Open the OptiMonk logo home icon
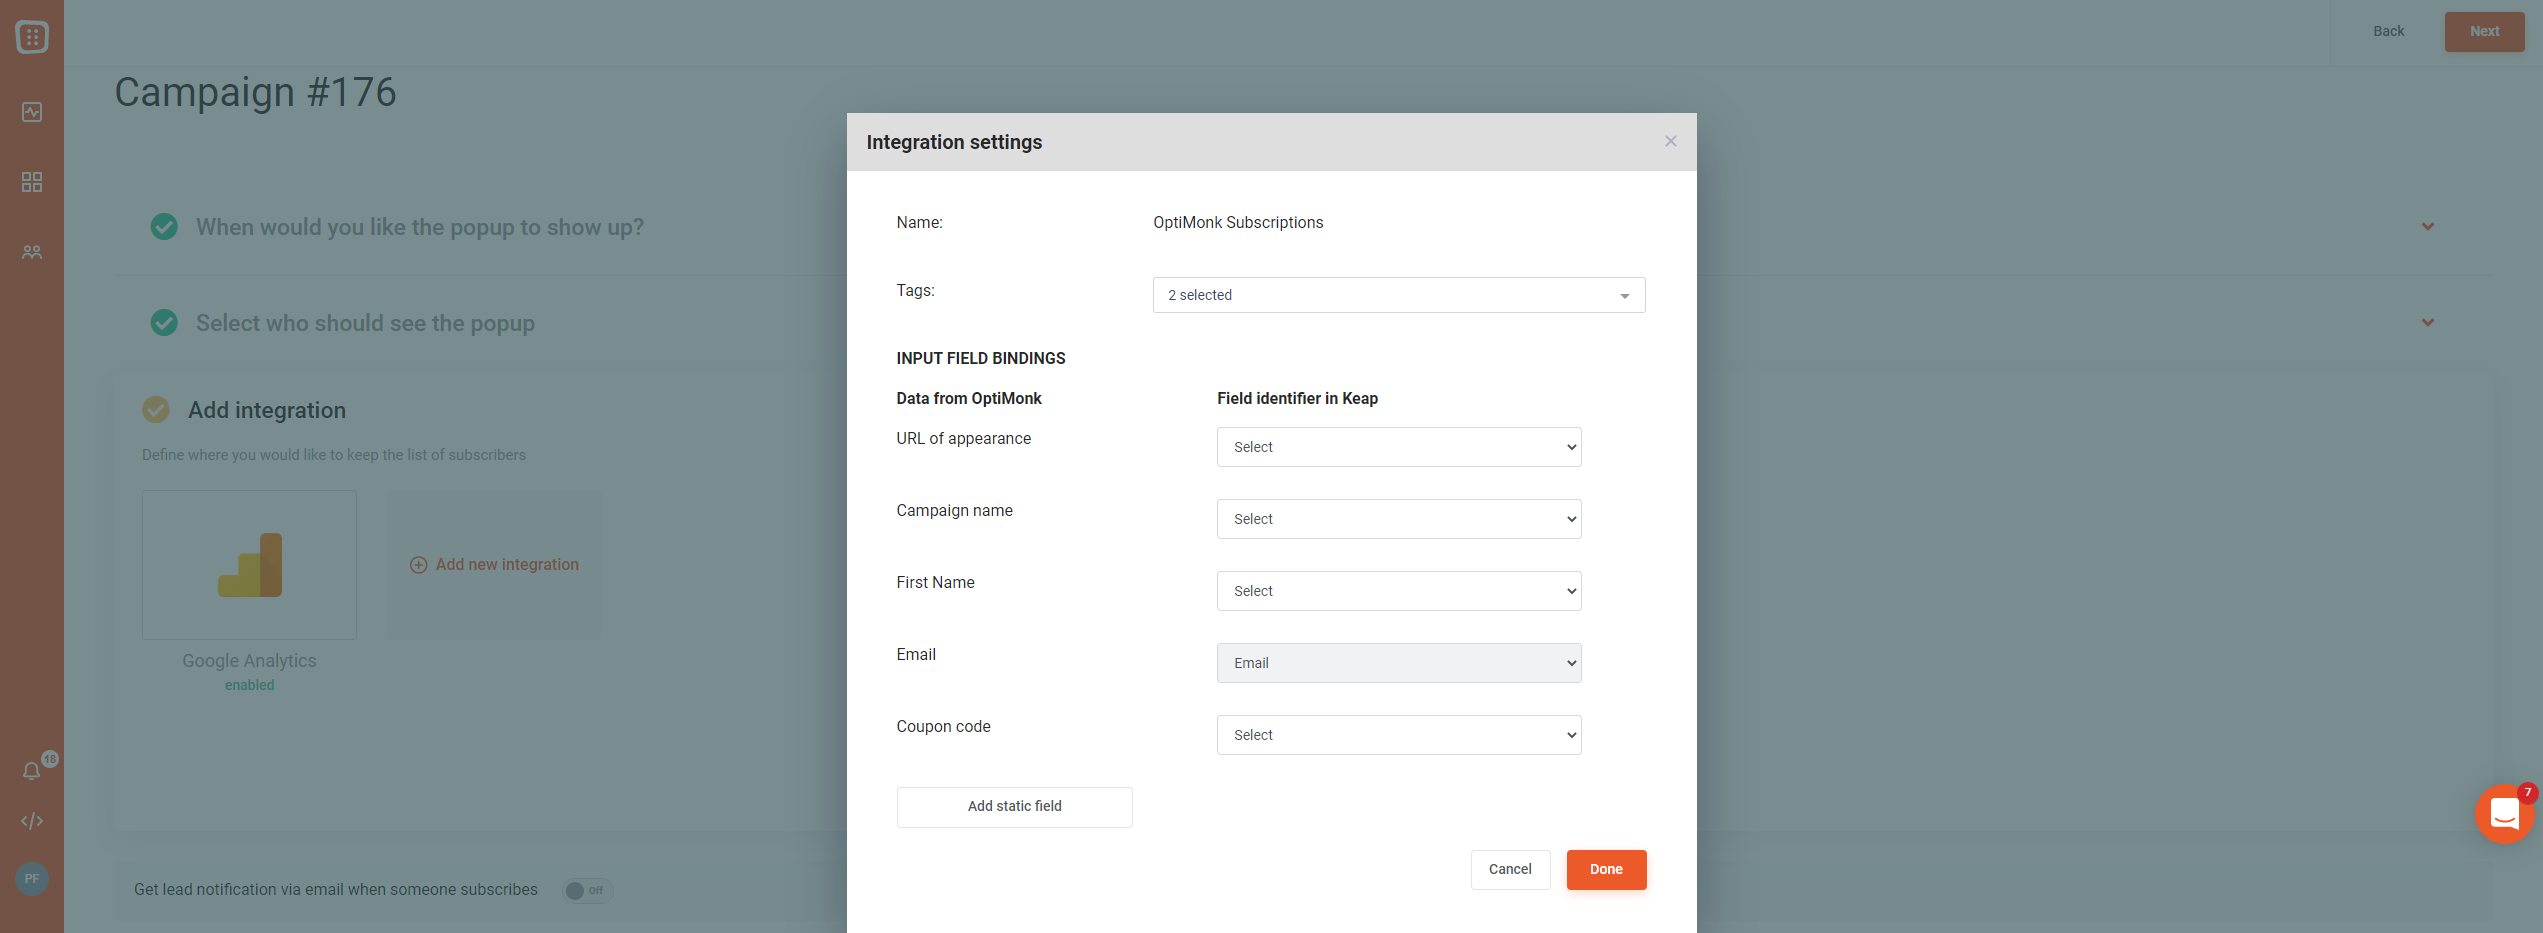 click(32, 37)
